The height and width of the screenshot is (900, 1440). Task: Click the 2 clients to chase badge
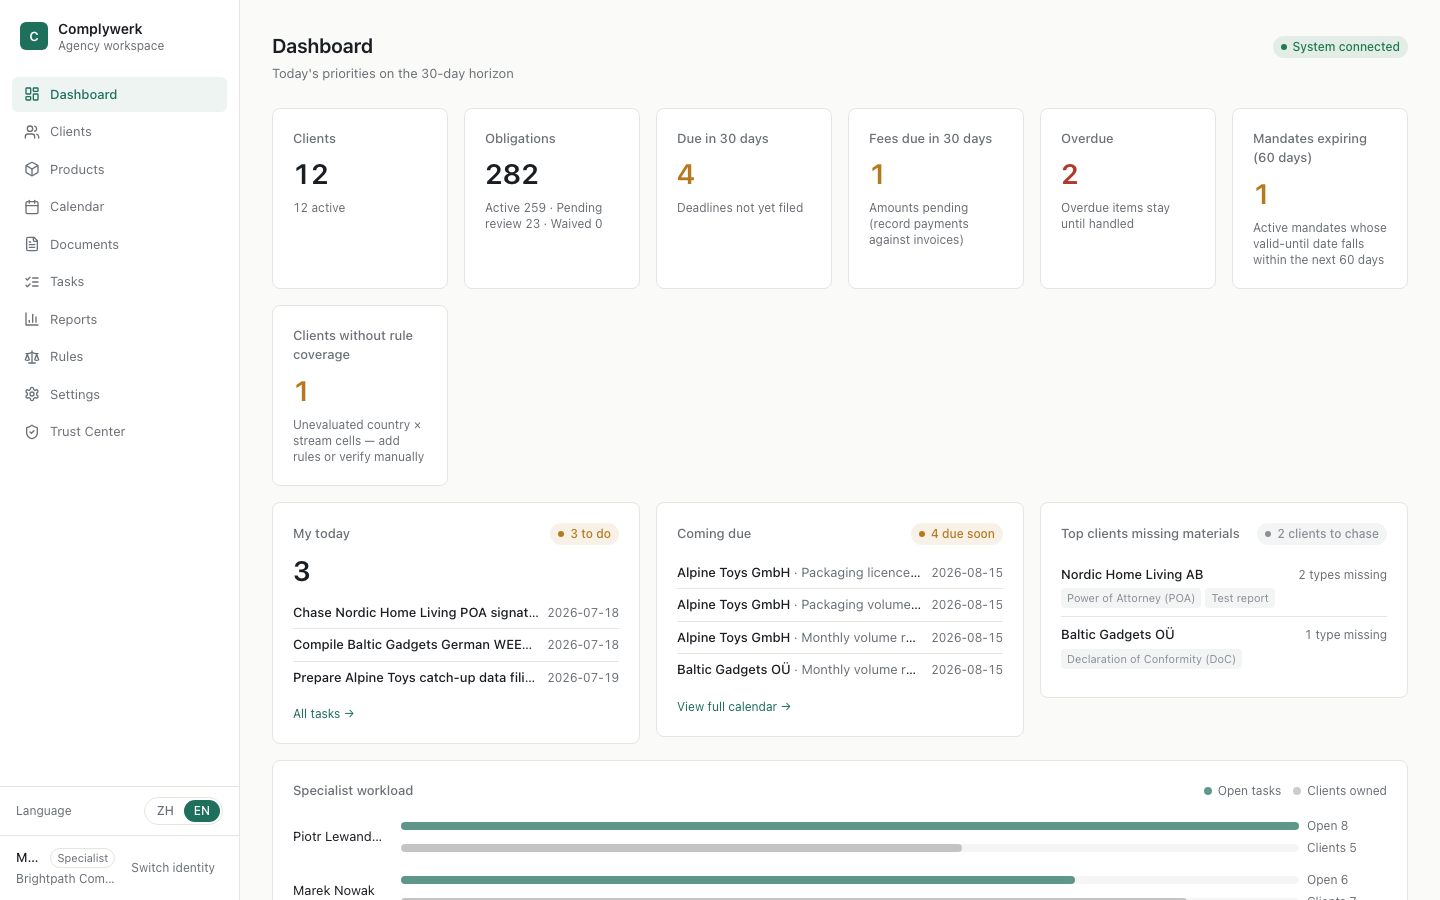(1322, 534)
